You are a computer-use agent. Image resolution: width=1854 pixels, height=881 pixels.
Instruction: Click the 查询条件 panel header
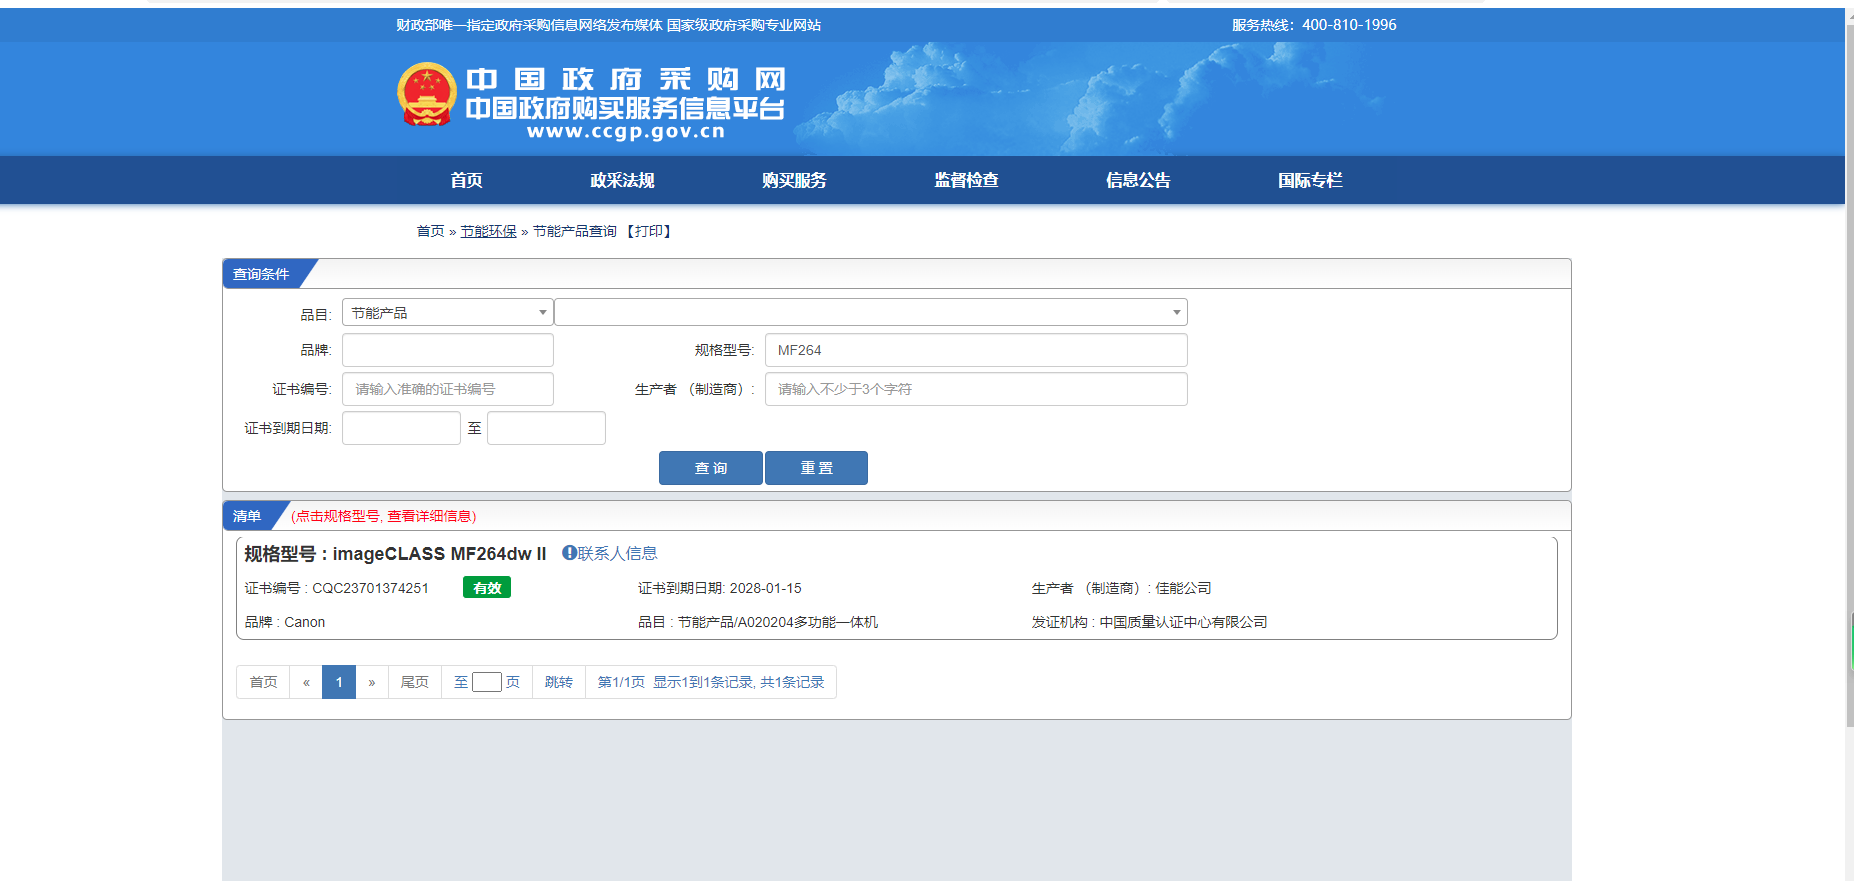pyautogui.click(x=261, y=274)
